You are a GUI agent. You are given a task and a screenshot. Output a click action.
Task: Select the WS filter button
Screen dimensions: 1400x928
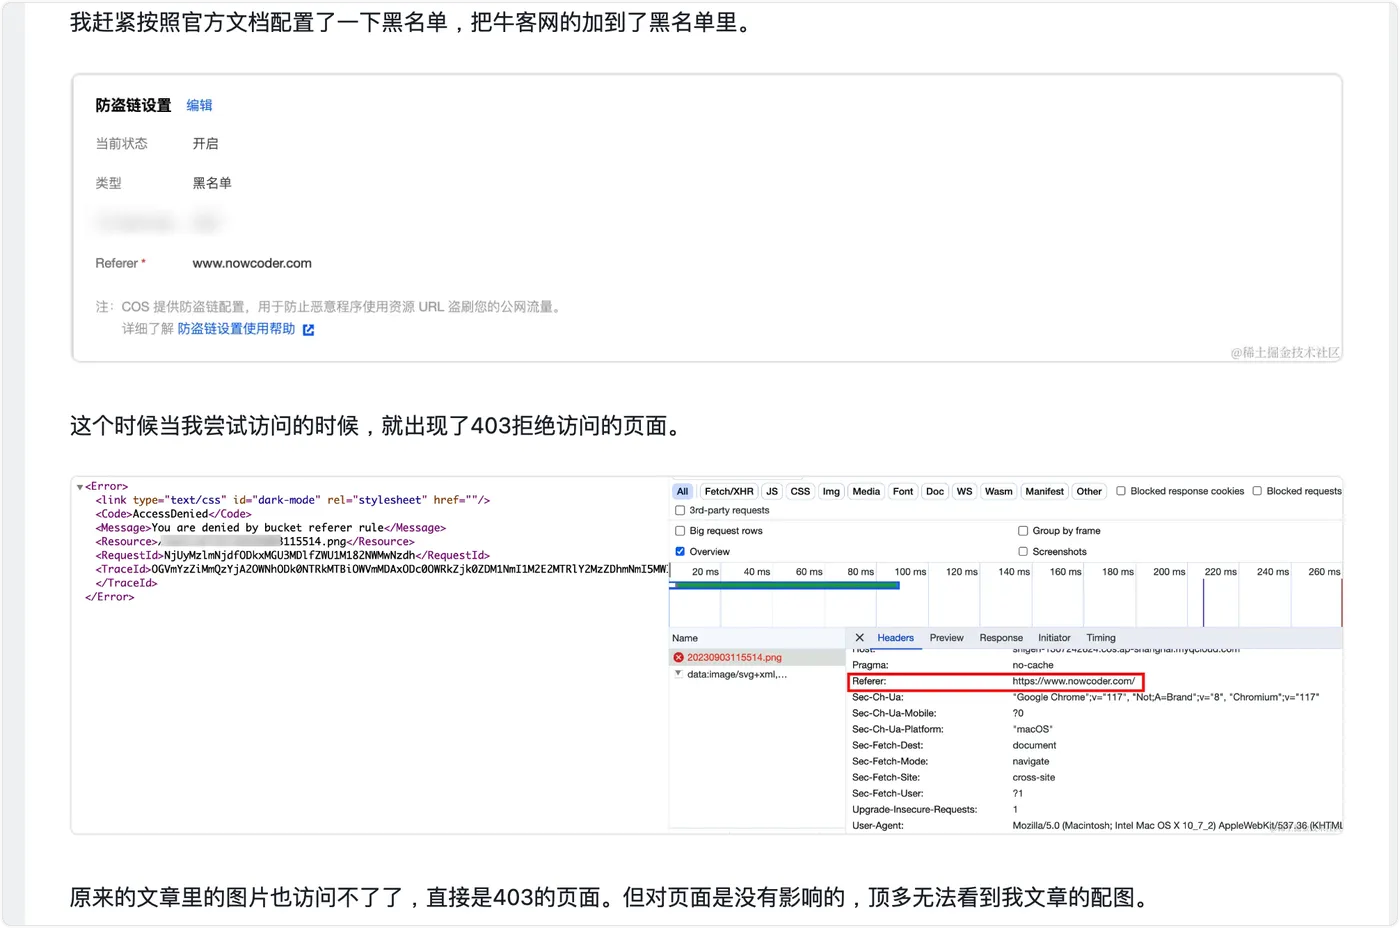click(964, 491)
